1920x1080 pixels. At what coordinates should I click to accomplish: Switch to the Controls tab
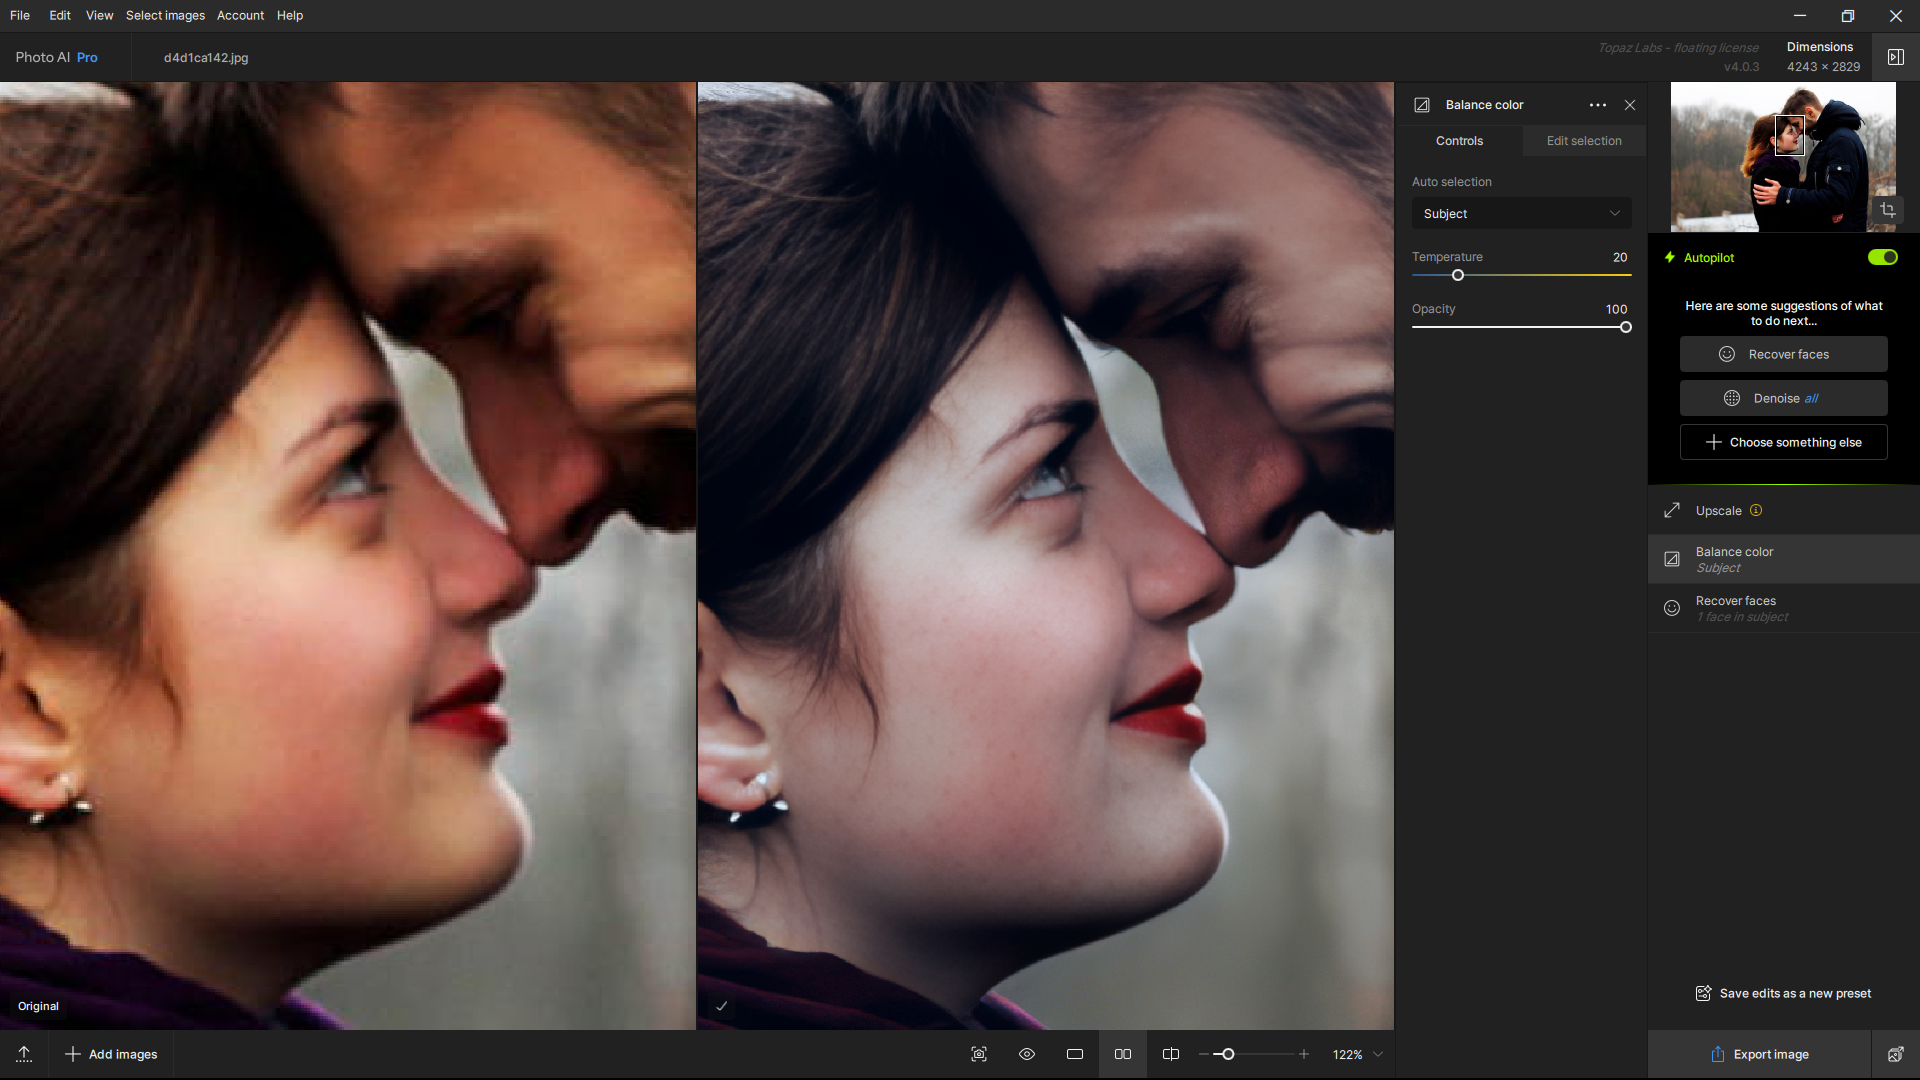point(1459,141)
